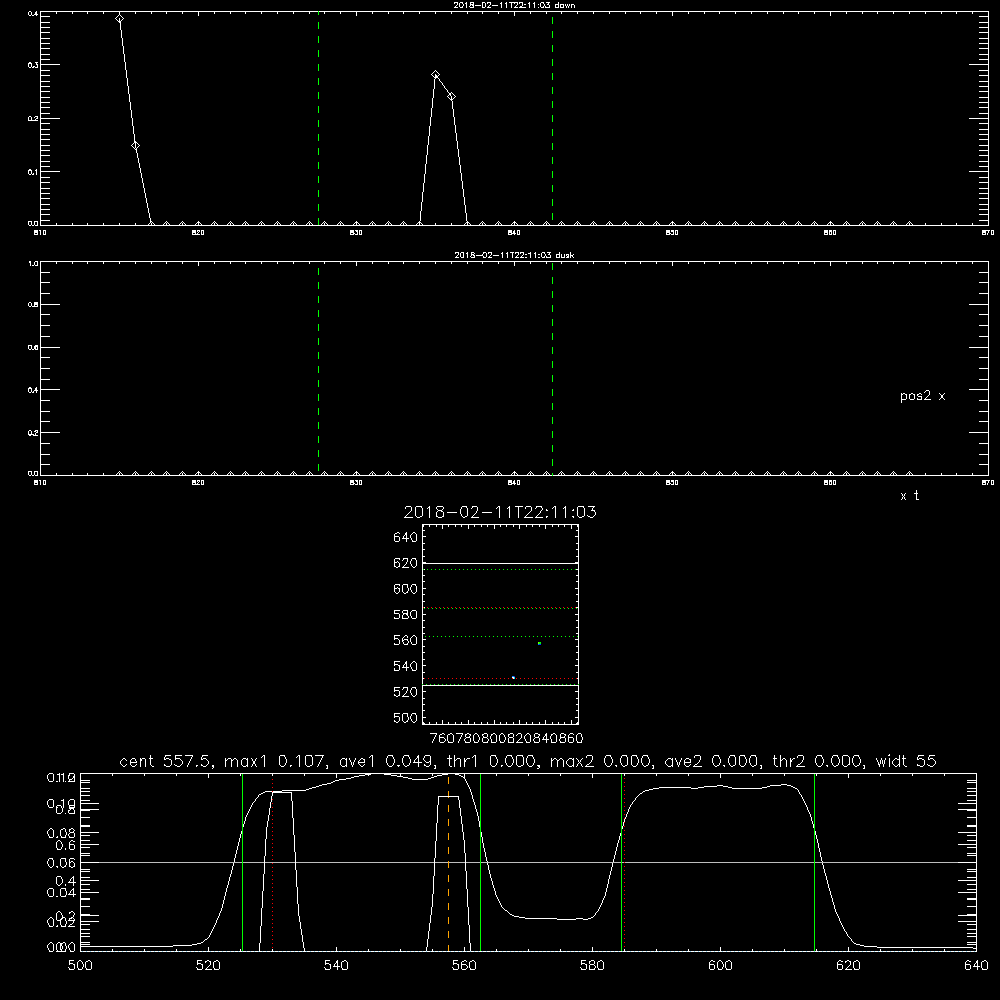Click the lower white solid line near 525 in small plot

click(x=500, y=686)
